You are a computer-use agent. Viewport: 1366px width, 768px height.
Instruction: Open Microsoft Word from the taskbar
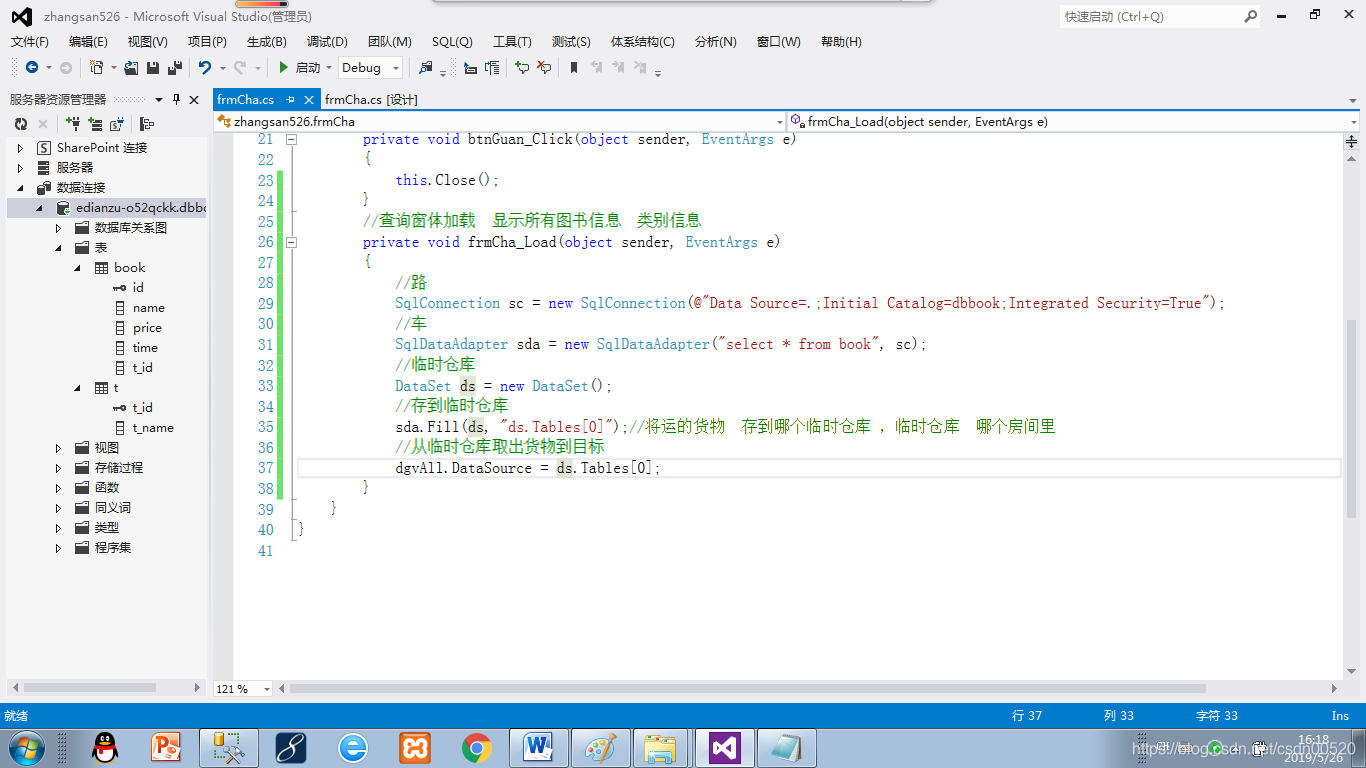point(538,747)
